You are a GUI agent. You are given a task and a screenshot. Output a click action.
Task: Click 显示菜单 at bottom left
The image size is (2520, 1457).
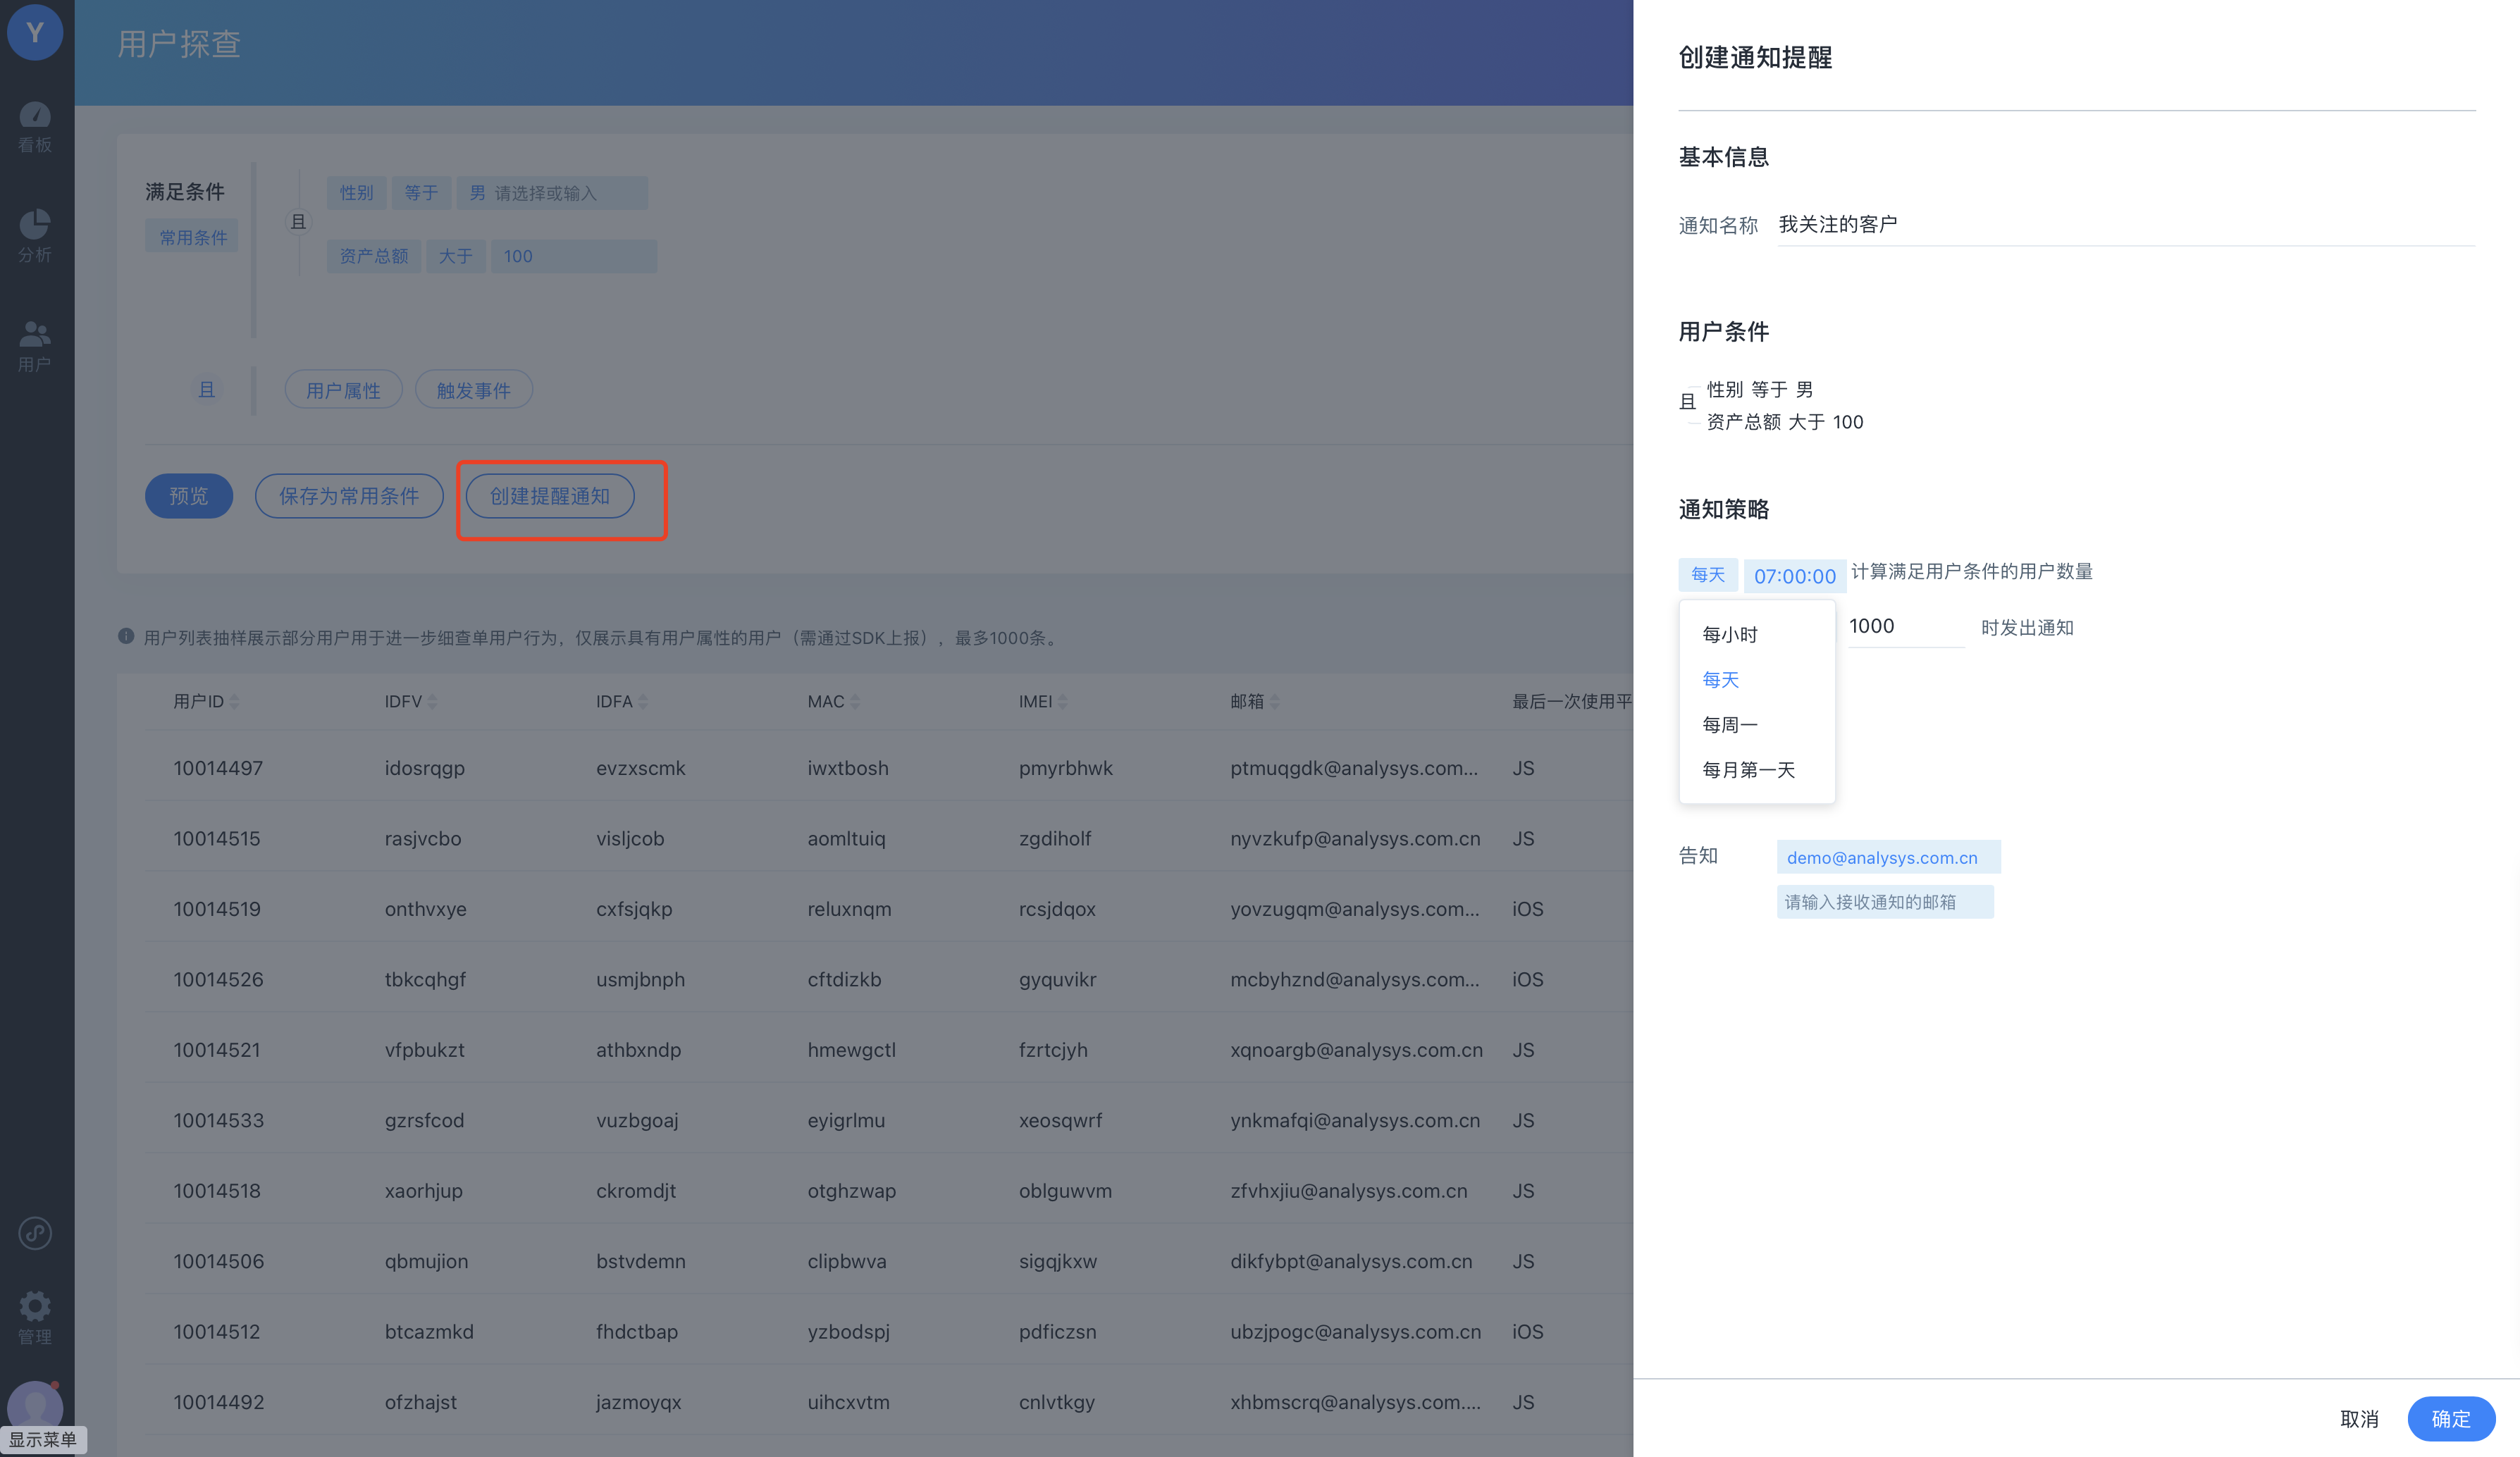click(x=43, y=1439)
